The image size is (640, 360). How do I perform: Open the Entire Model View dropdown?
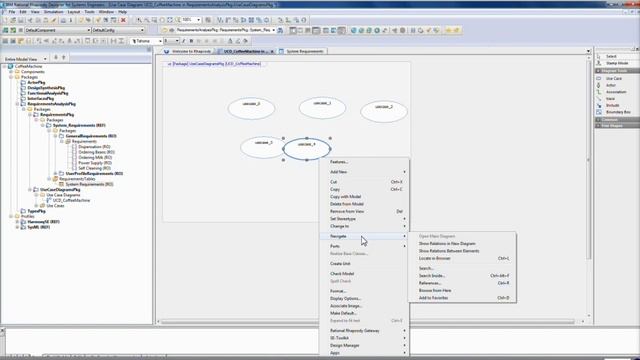tap(44, 59)
